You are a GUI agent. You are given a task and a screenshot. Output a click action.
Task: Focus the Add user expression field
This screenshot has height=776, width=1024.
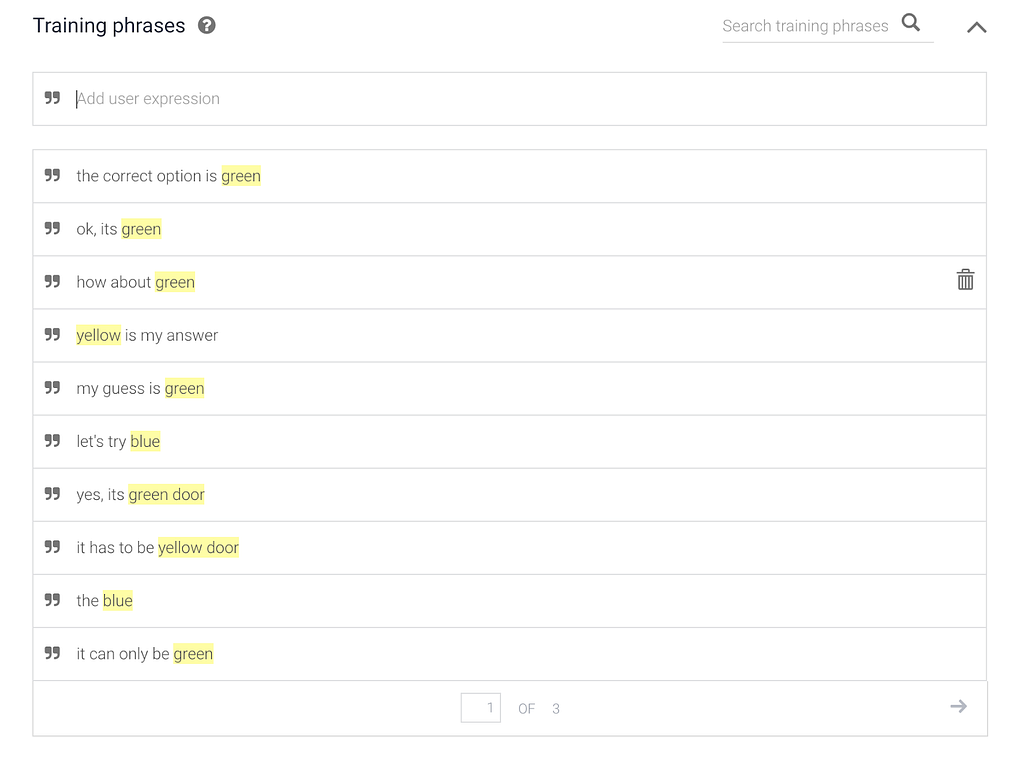509,99
